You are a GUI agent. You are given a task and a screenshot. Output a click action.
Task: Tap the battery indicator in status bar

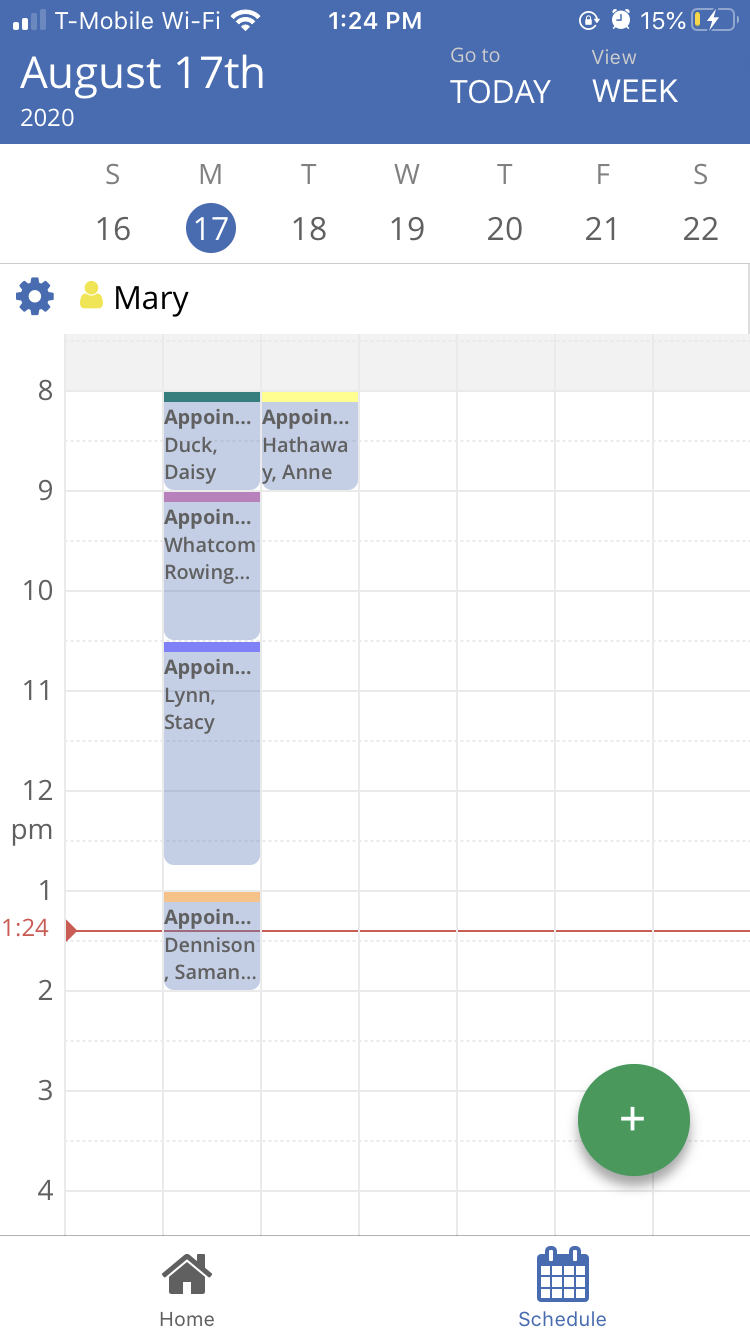click(717, 20)
